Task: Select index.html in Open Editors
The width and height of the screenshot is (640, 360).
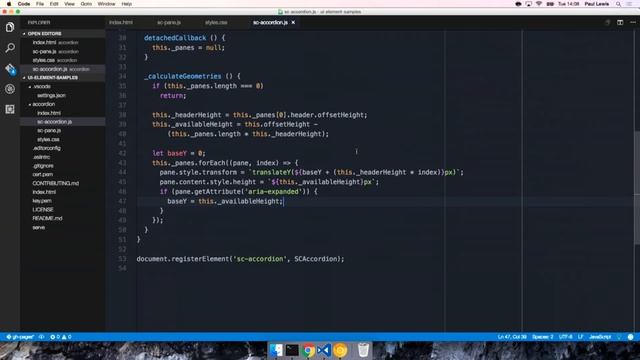Action: tap(63, 42)
